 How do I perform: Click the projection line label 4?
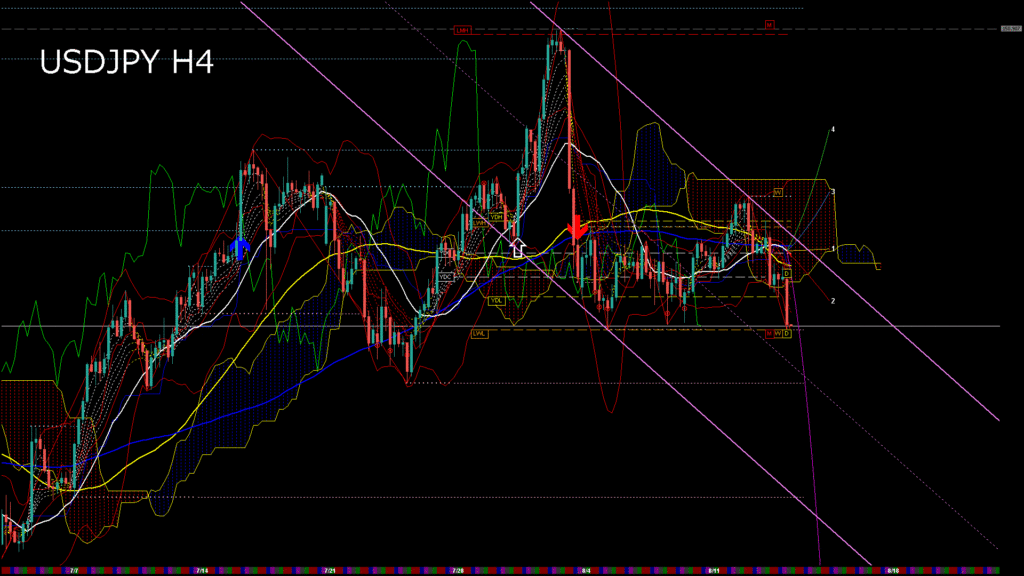(x=832, y=130)
